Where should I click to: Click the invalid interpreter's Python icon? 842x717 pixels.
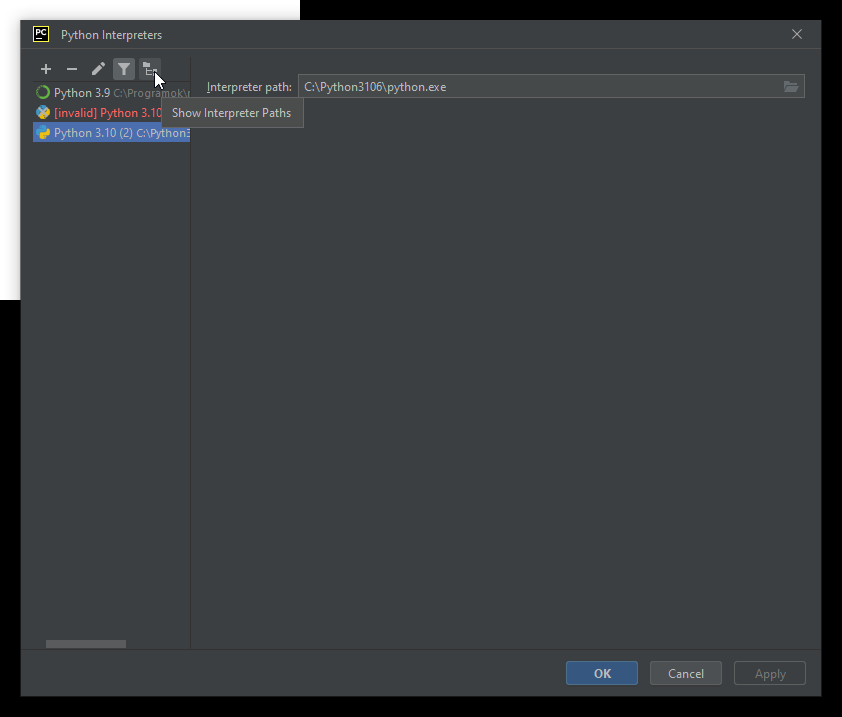tap(42, 113)
